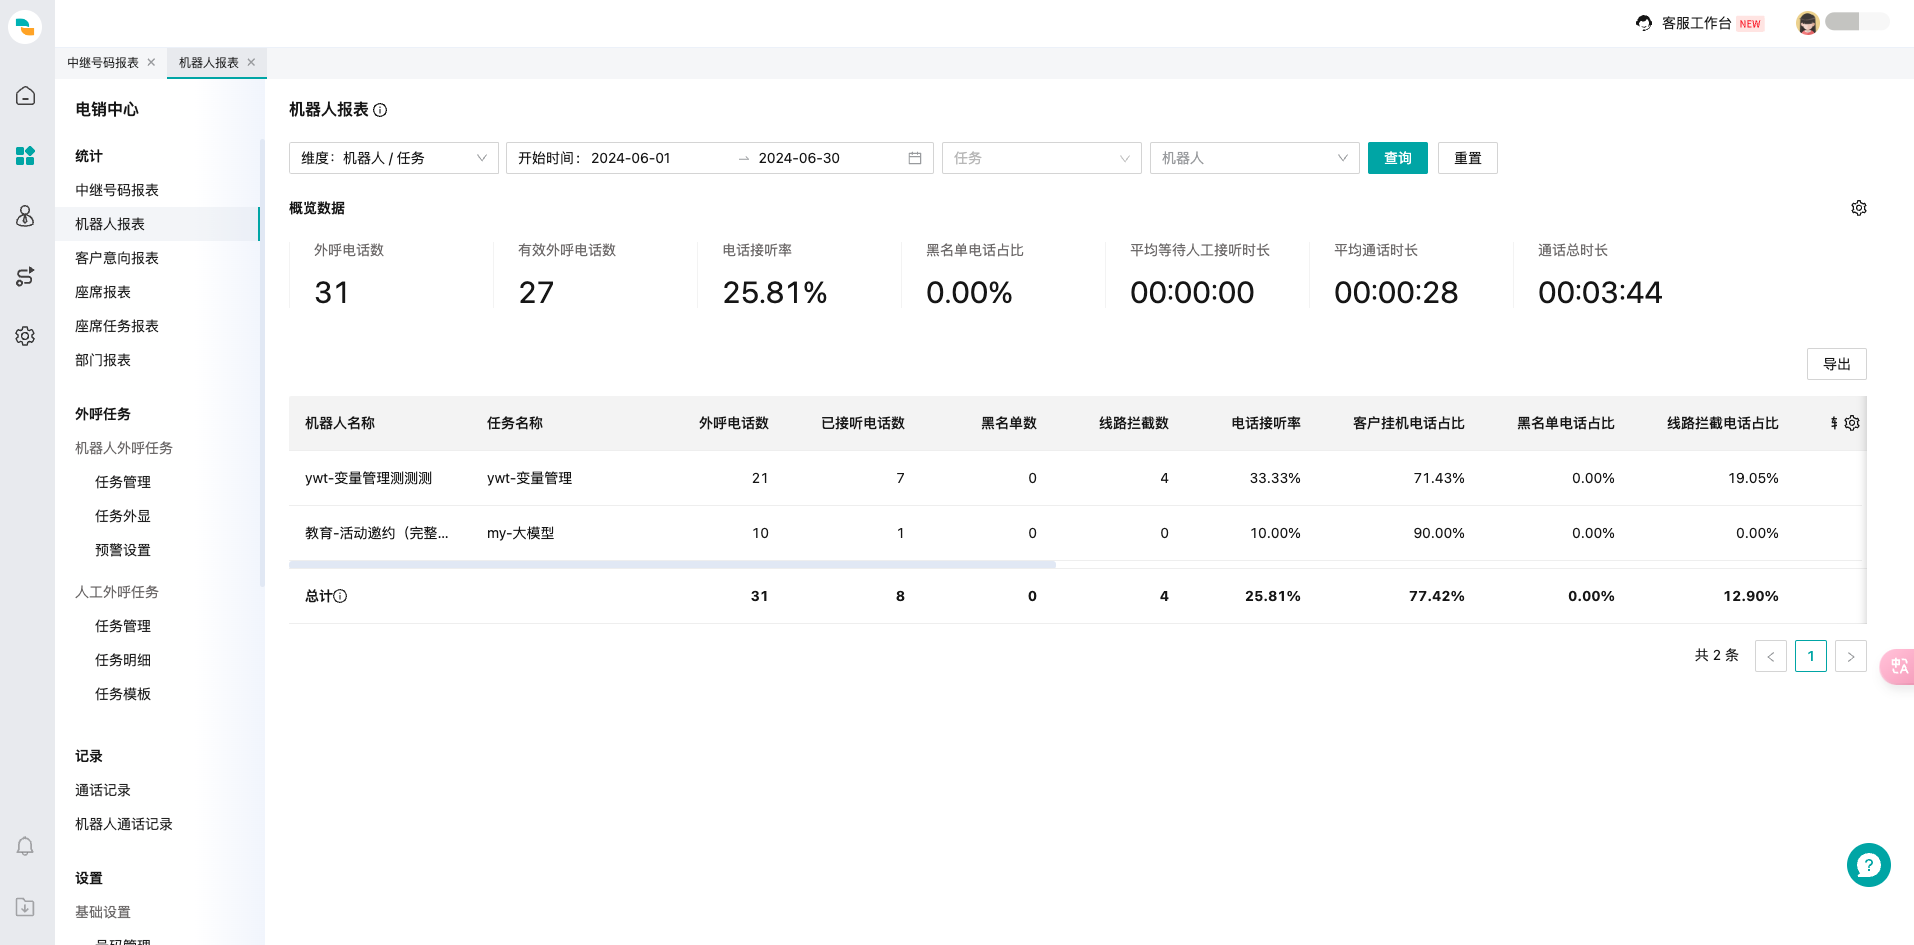Viewport: 1914px width, 945px height.
Task: Click 通话总时长 value 00:03:44
Action: point(1600,292)
